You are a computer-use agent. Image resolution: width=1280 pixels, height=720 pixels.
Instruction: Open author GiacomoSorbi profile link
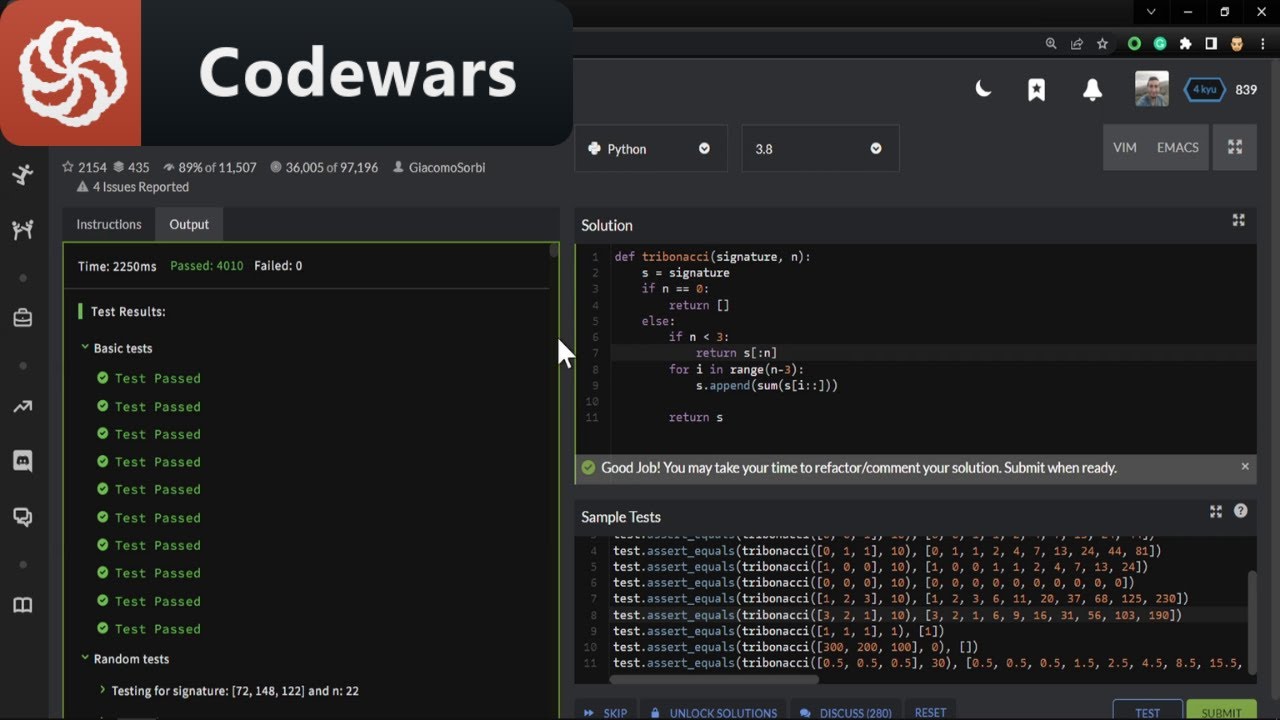(440, 167)
